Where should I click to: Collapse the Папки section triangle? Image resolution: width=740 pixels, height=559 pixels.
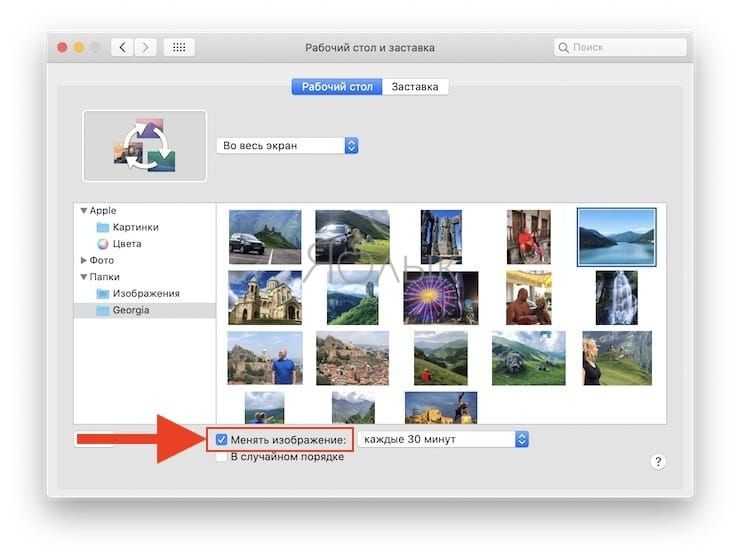pyautogui.click(x=84, y=277)
